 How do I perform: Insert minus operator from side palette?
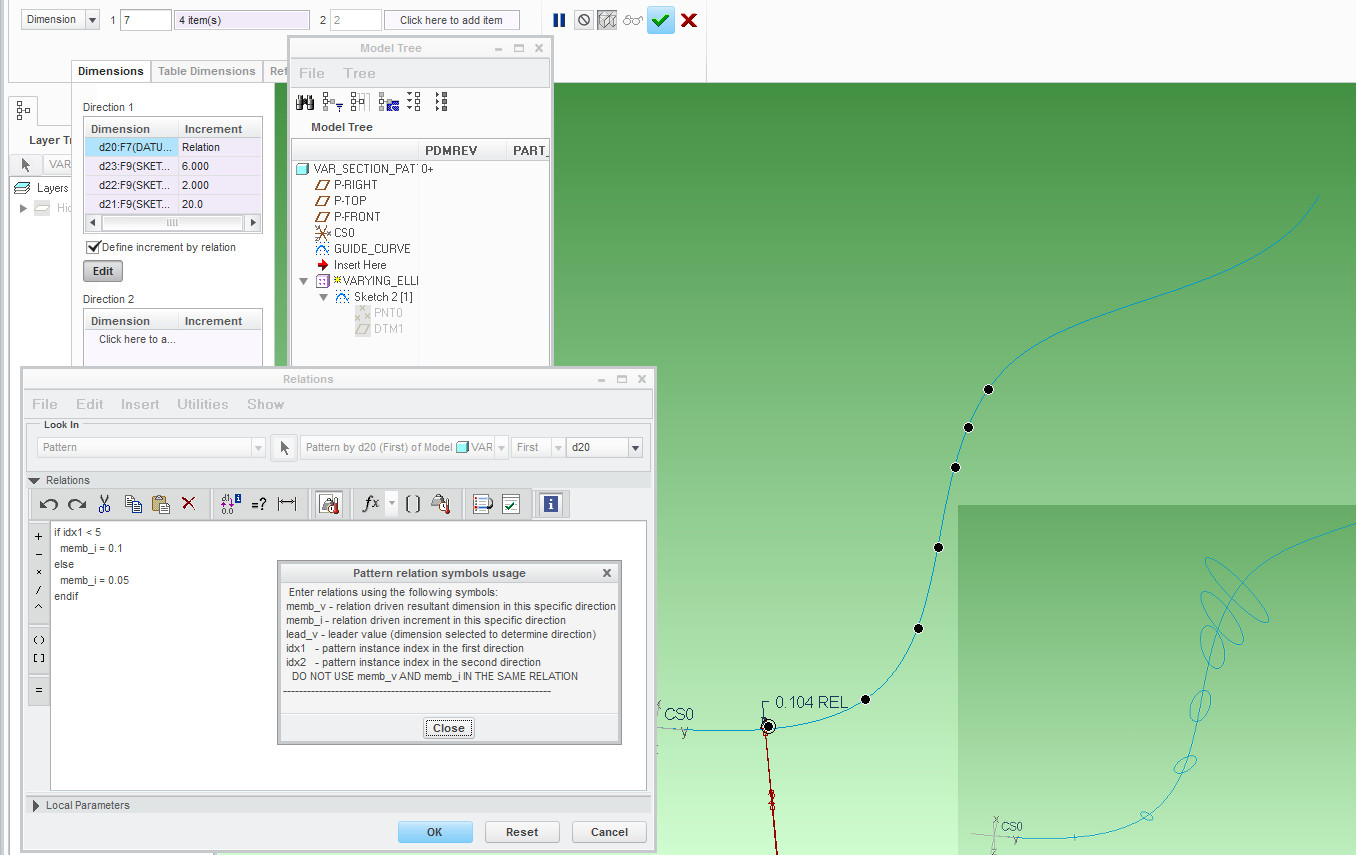[39, 554]
